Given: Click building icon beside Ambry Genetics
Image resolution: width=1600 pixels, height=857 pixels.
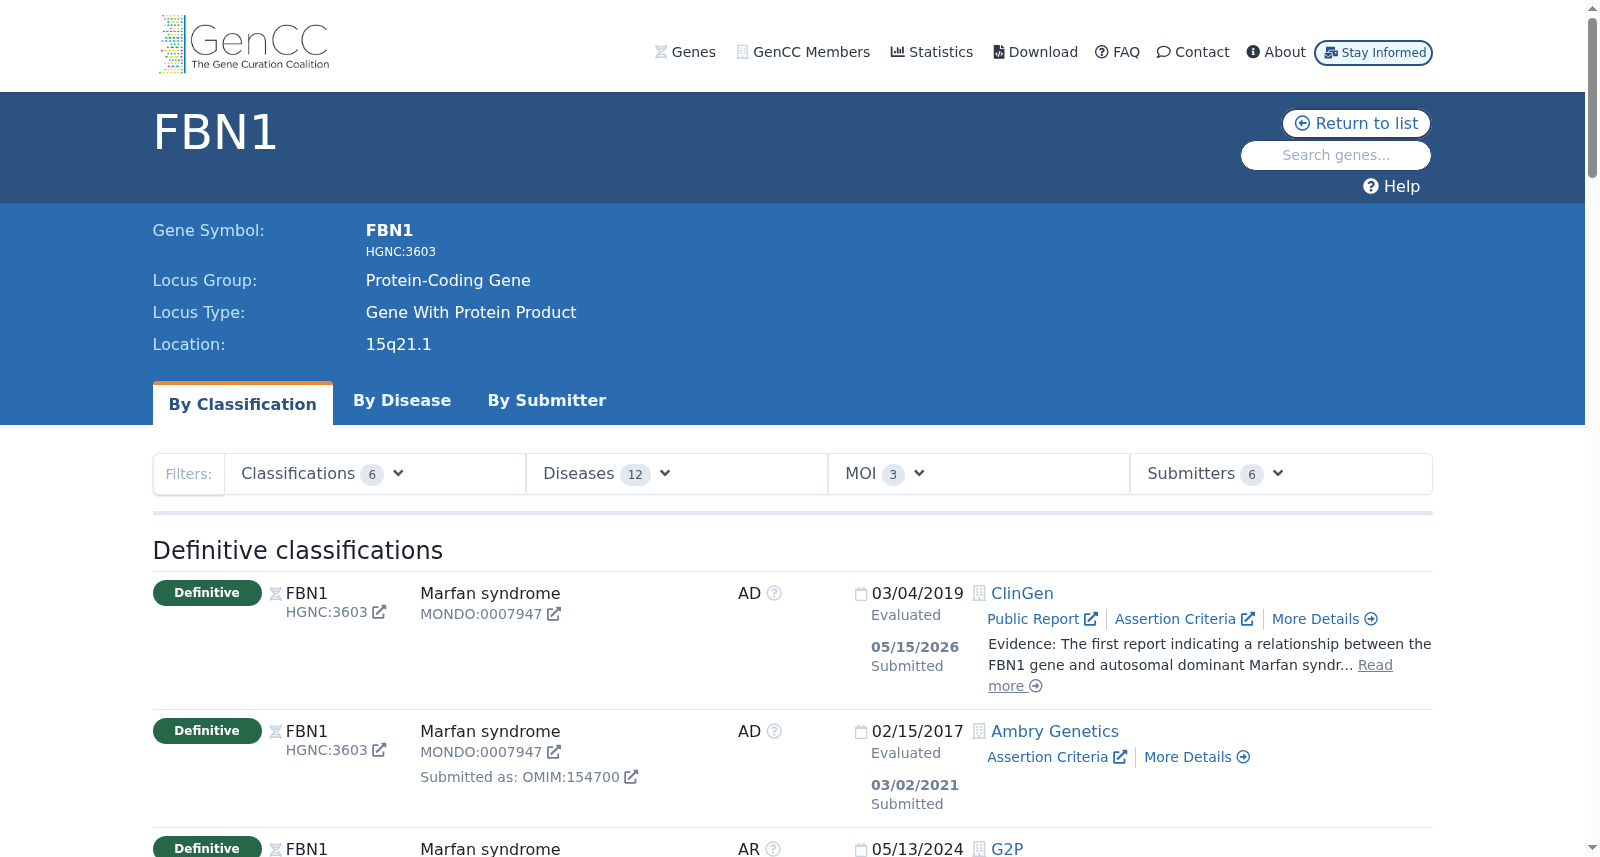Looking at the screenshot, I should [980, 731].
